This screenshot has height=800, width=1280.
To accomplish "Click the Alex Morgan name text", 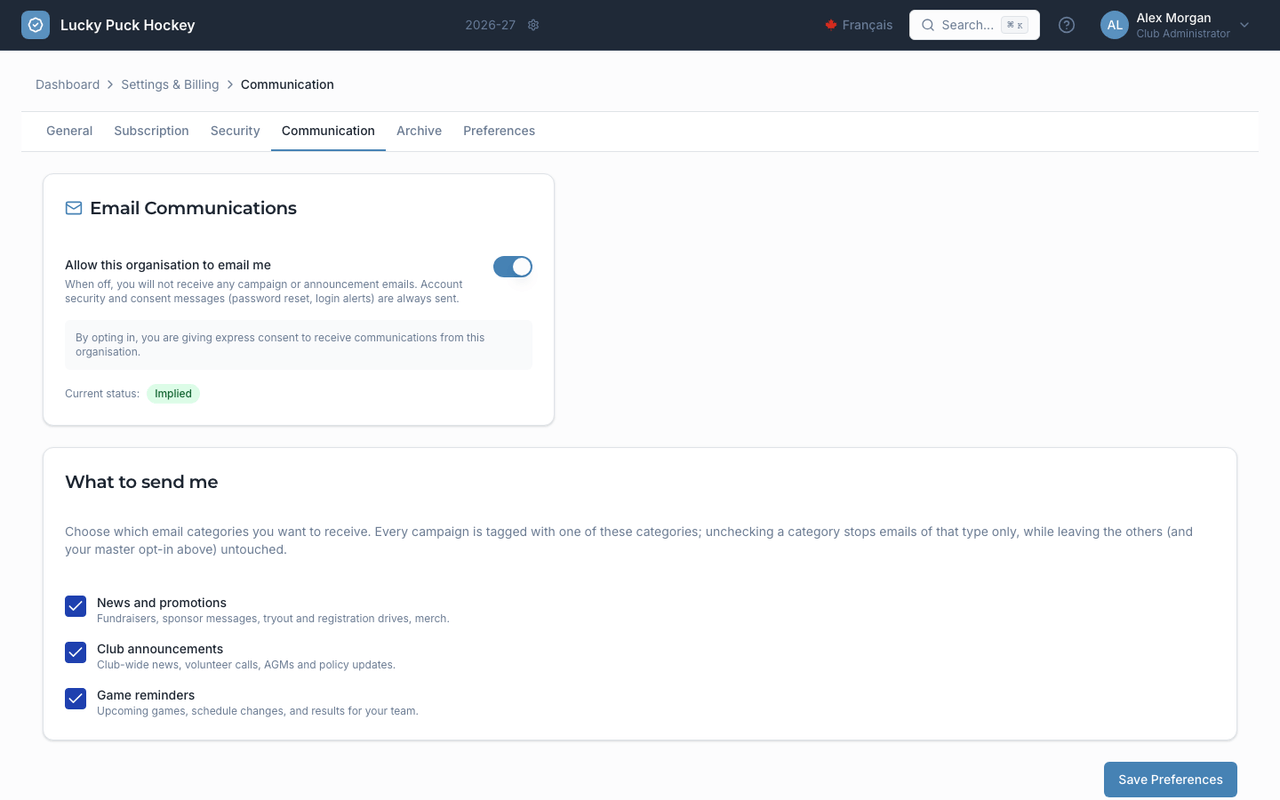I will pyautogui.click(x=1173, y=18).
